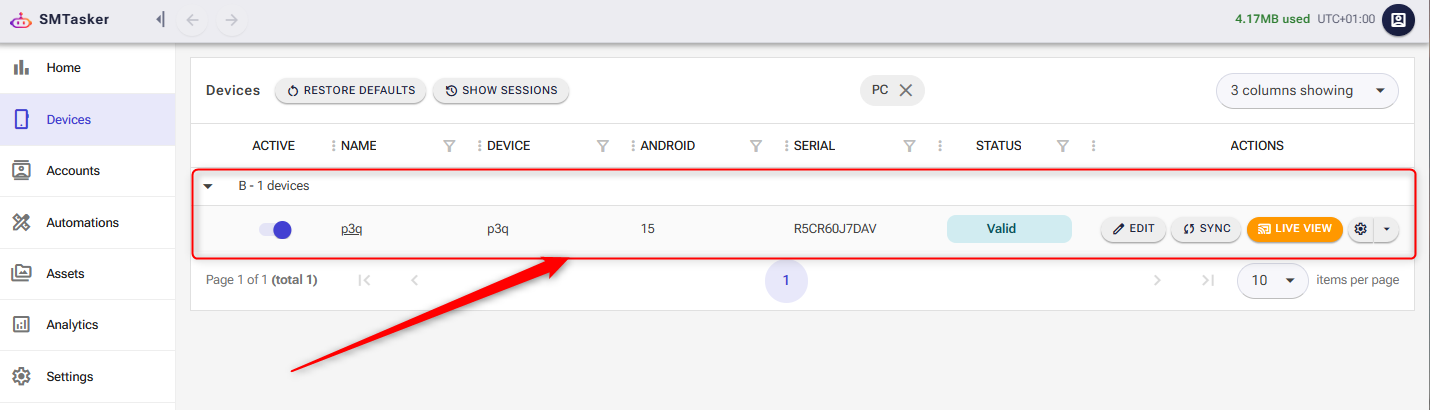Collapse the sidebar with the arrow icon
The width and height of the screenshot is (1430, 410).
click(x=160, y=20)
